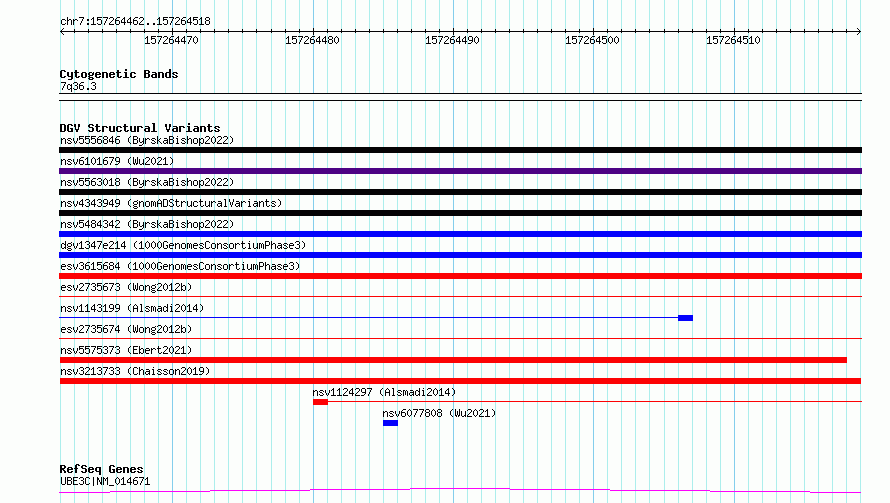Viewport: 890px width, 503px height.
Task: Click right arrow of coordinate ruler
Action: pyautogui.click(x=859, y=31)
